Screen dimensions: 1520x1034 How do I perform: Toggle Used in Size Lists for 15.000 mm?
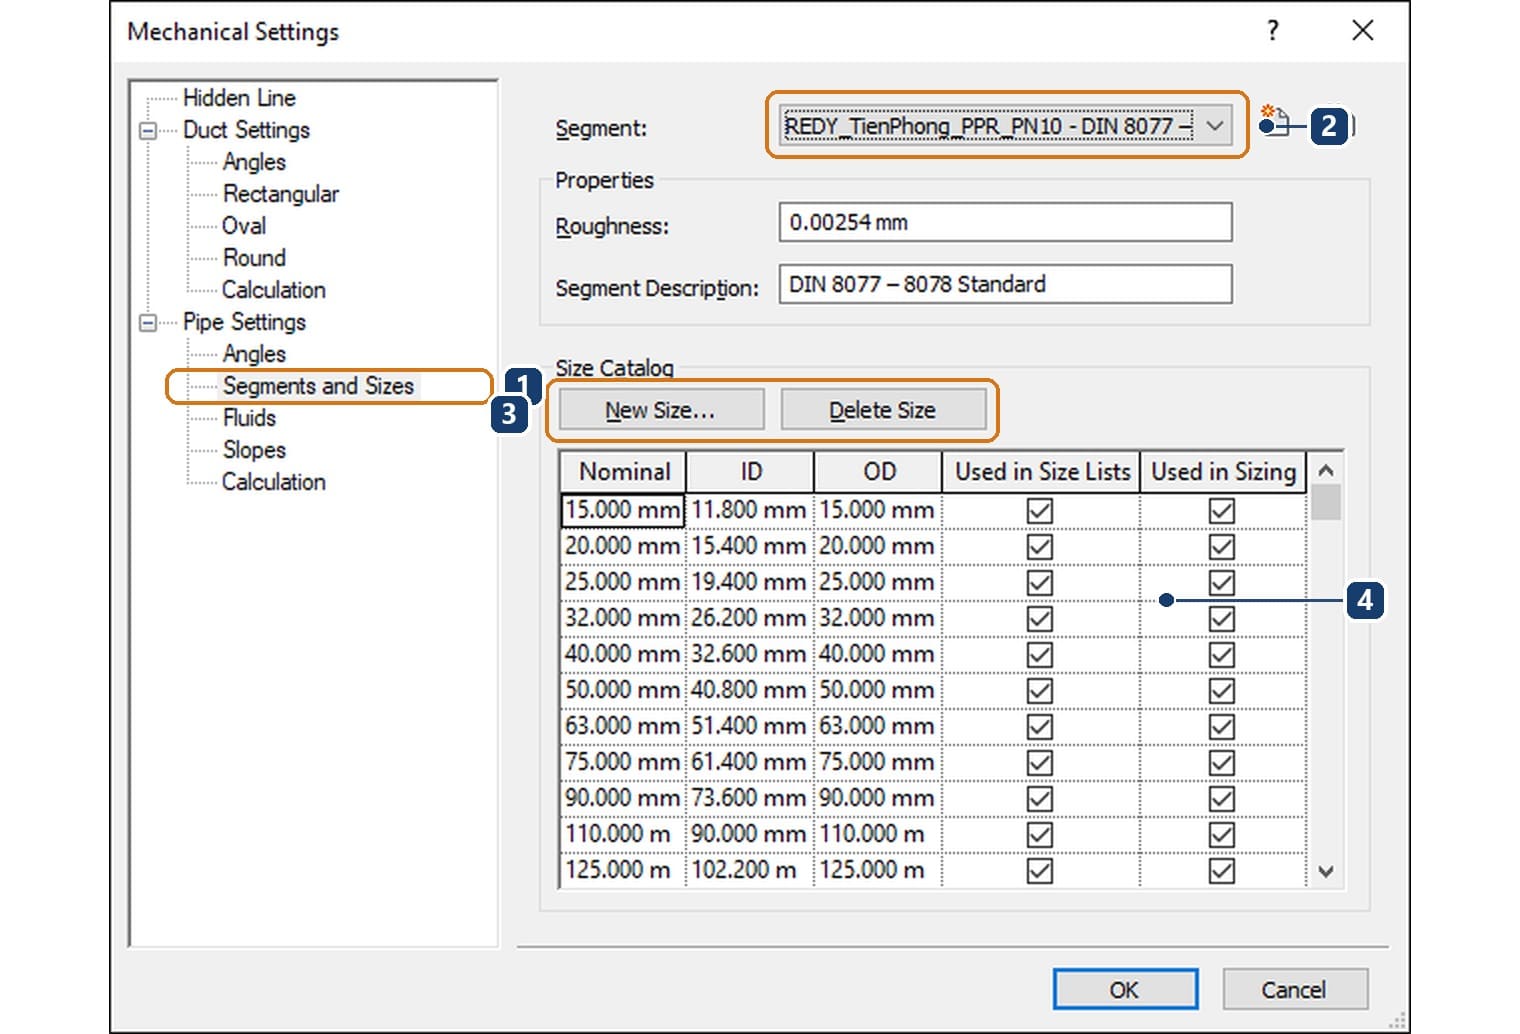[x=1040, y=510]
